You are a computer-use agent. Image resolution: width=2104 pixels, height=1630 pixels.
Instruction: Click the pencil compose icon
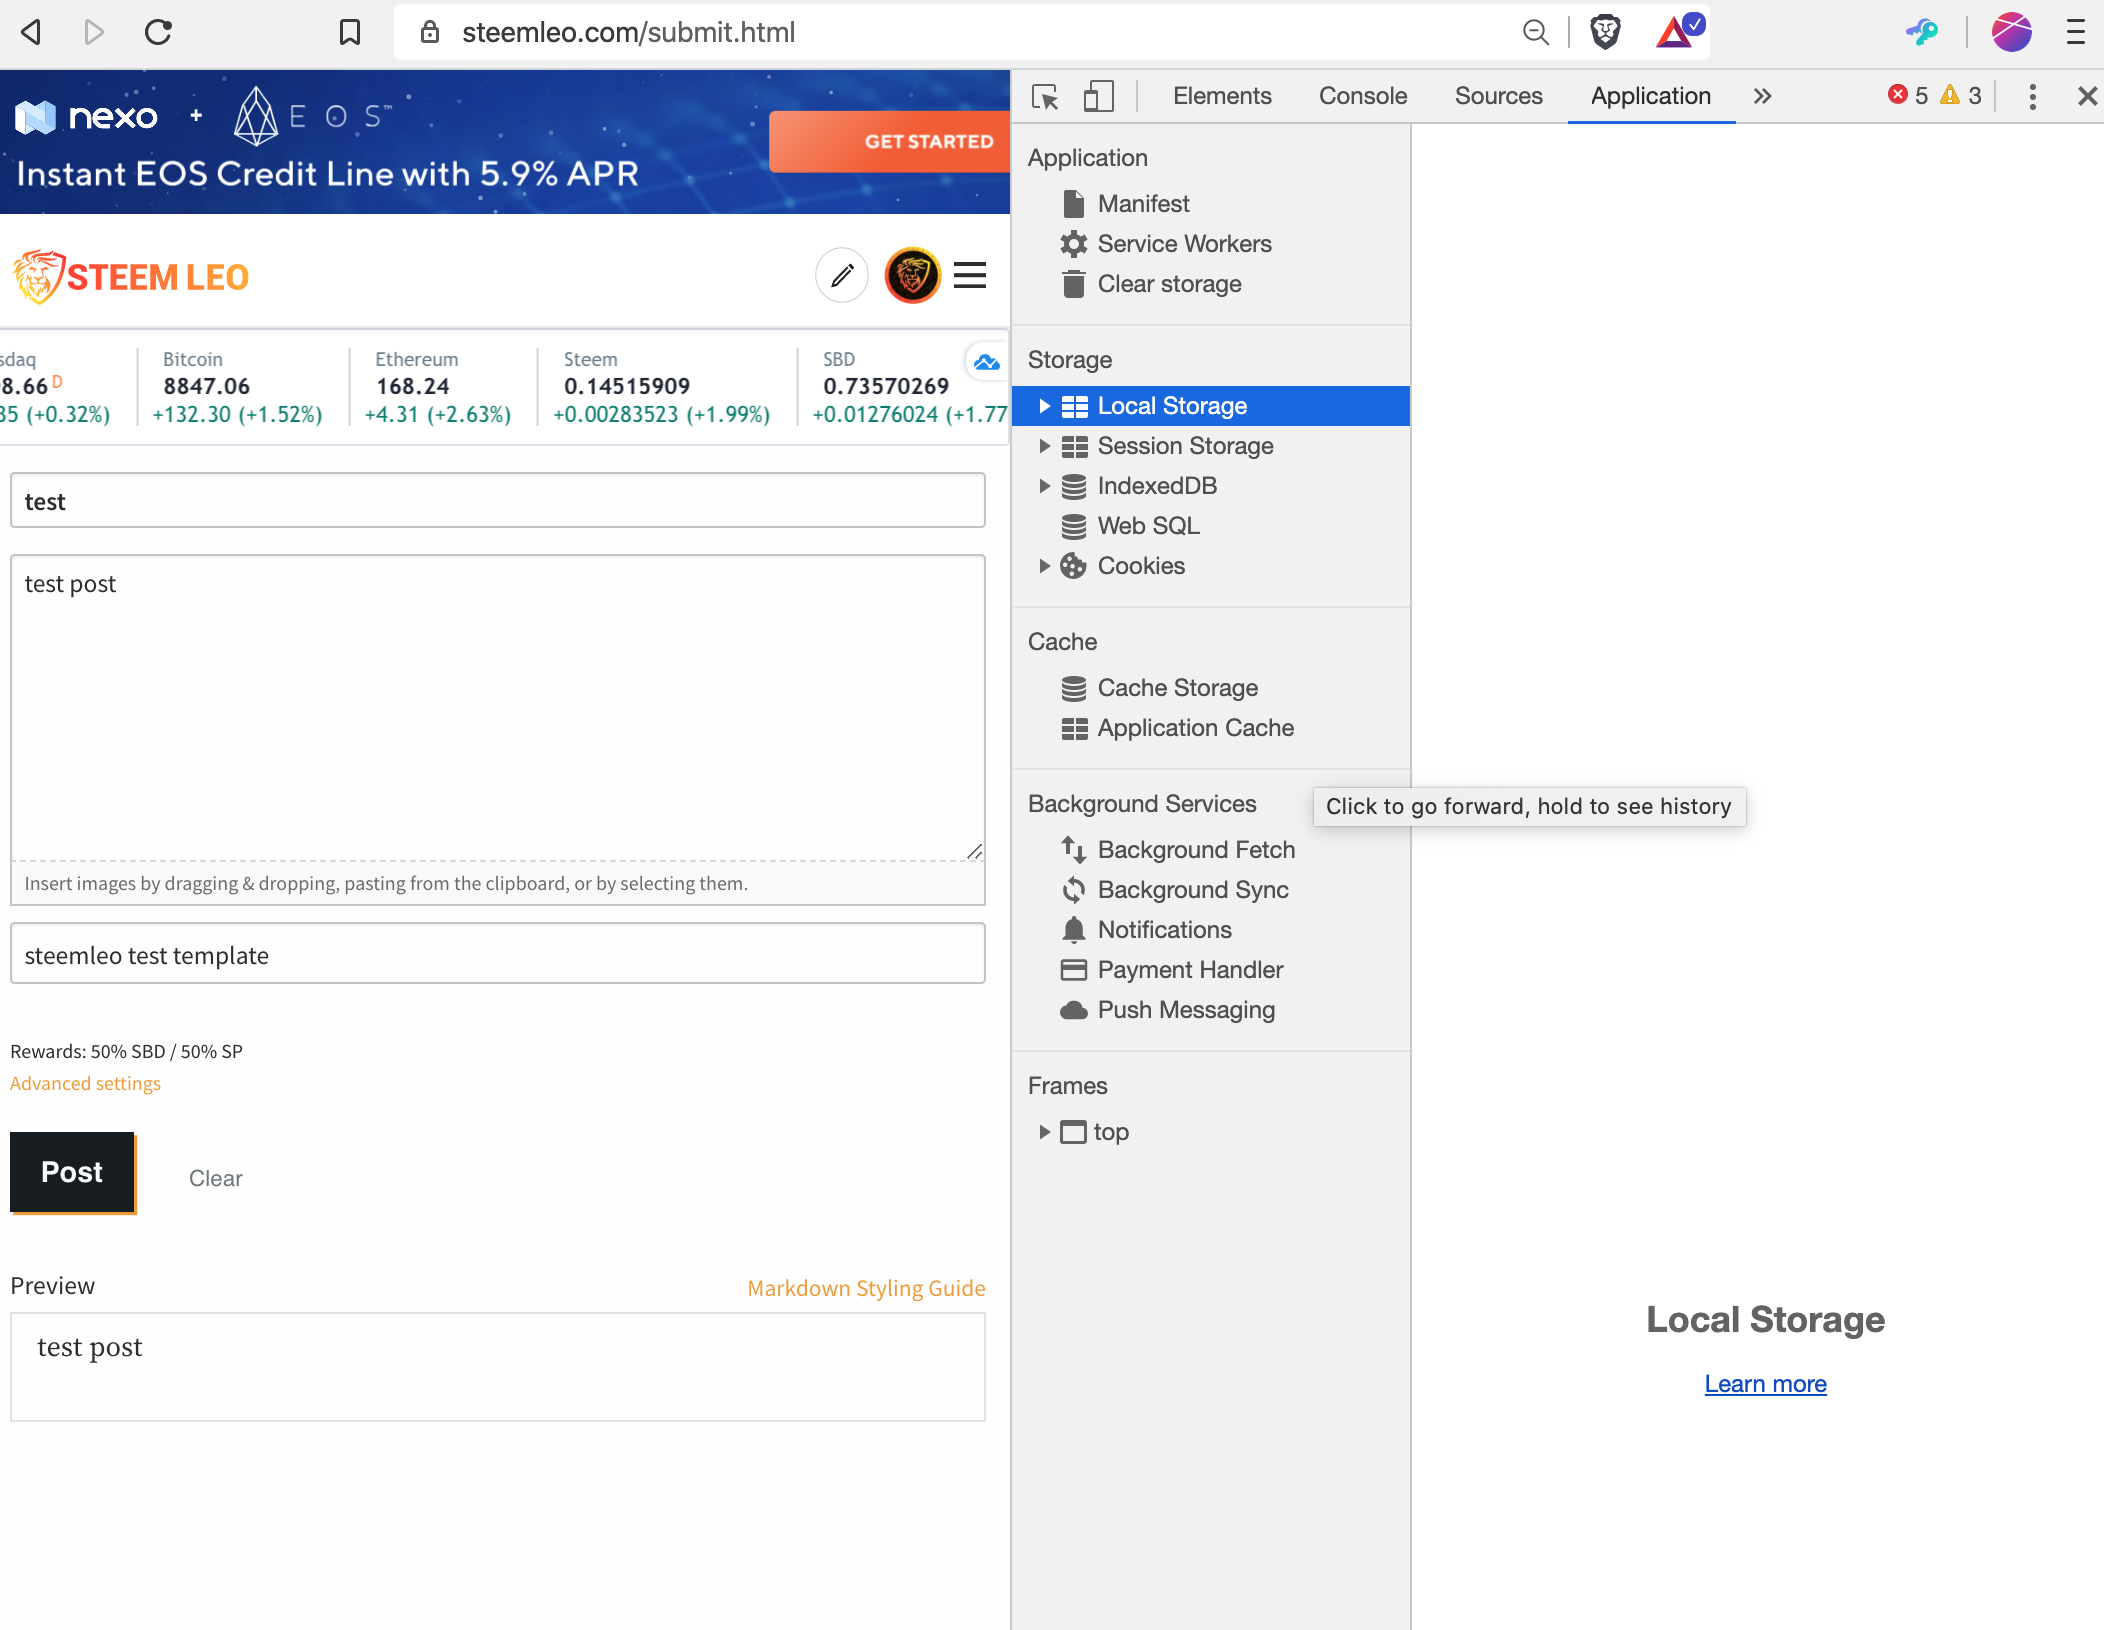pyautogui.click(x=842, y=275)
